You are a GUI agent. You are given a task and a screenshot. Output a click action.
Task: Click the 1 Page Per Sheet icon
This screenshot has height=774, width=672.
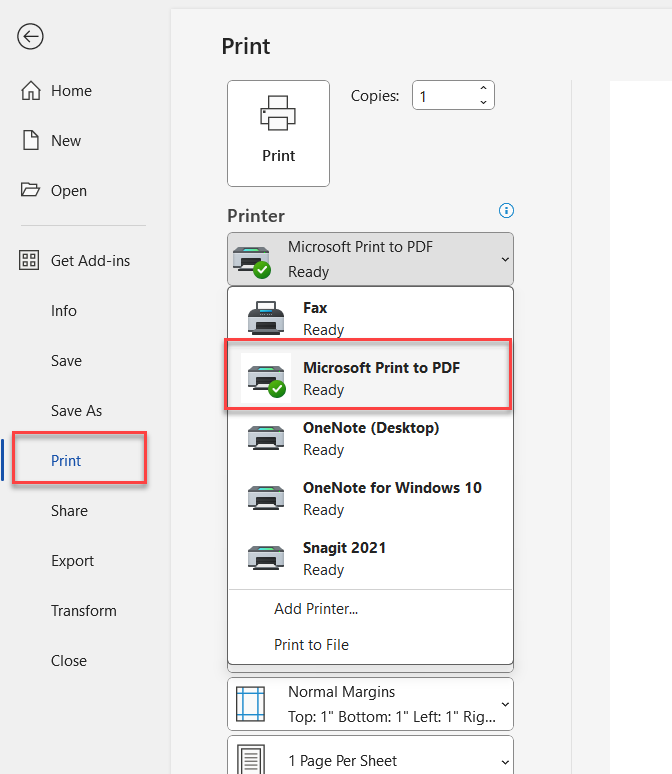click(x=251, y=759)
